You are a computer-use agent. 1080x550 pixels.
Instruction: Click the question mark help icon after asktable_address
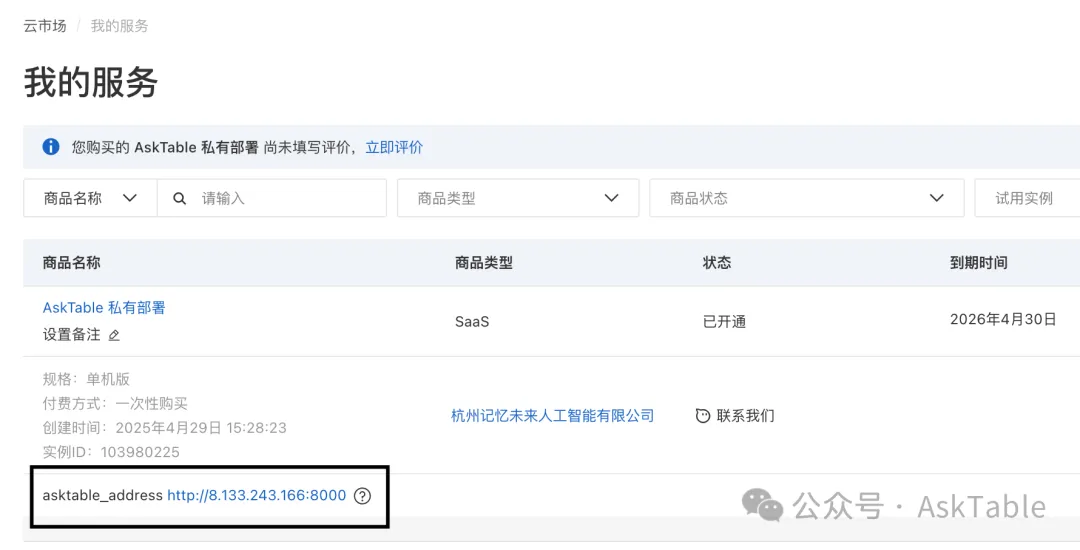[x=362, y=495]
